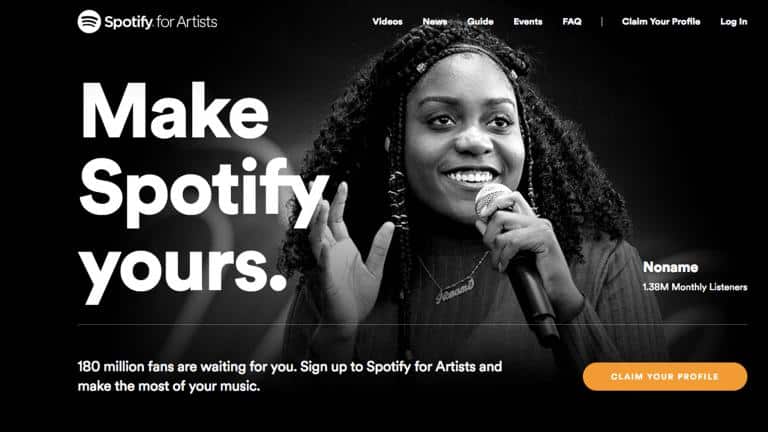Click the orange CLAIM YOUR PROFILE button
The image size is (768, 432).
tap(665, 377)
